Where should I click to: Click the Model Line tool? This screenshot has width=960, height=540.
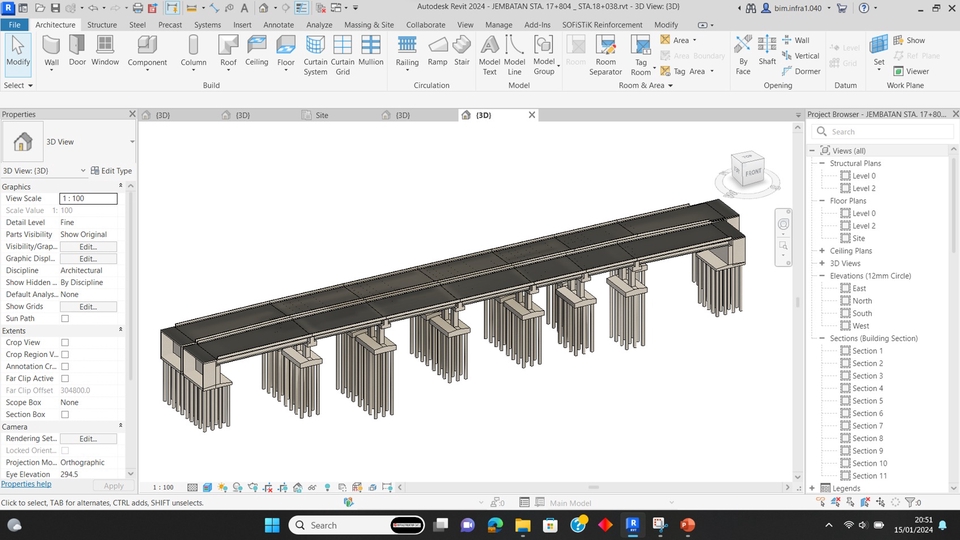pyautogui.click(x=514, y=55)
